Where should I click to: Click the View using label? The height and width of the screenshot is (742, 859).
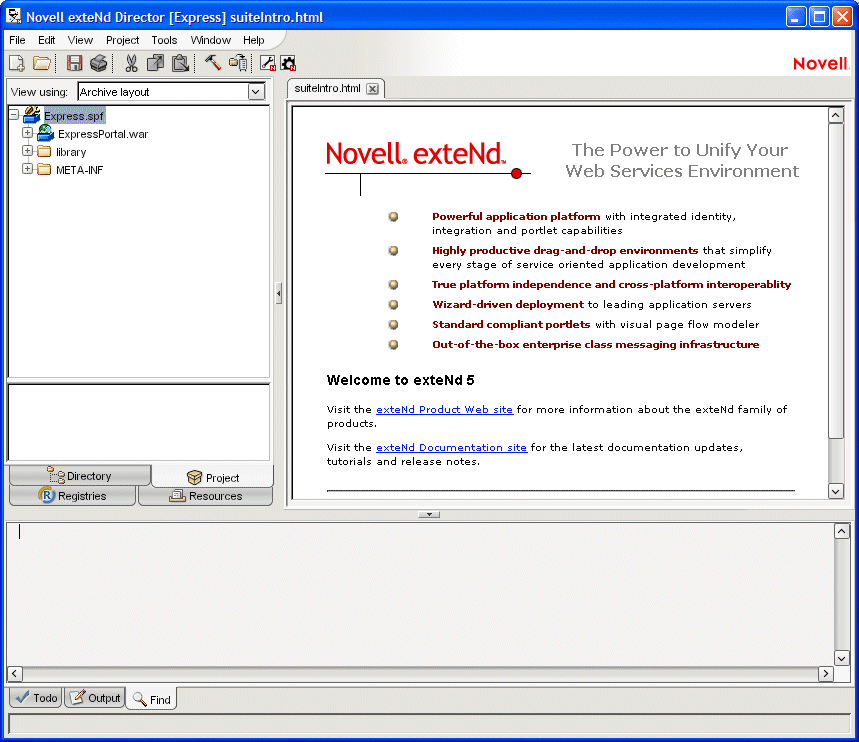click(39, 92)
